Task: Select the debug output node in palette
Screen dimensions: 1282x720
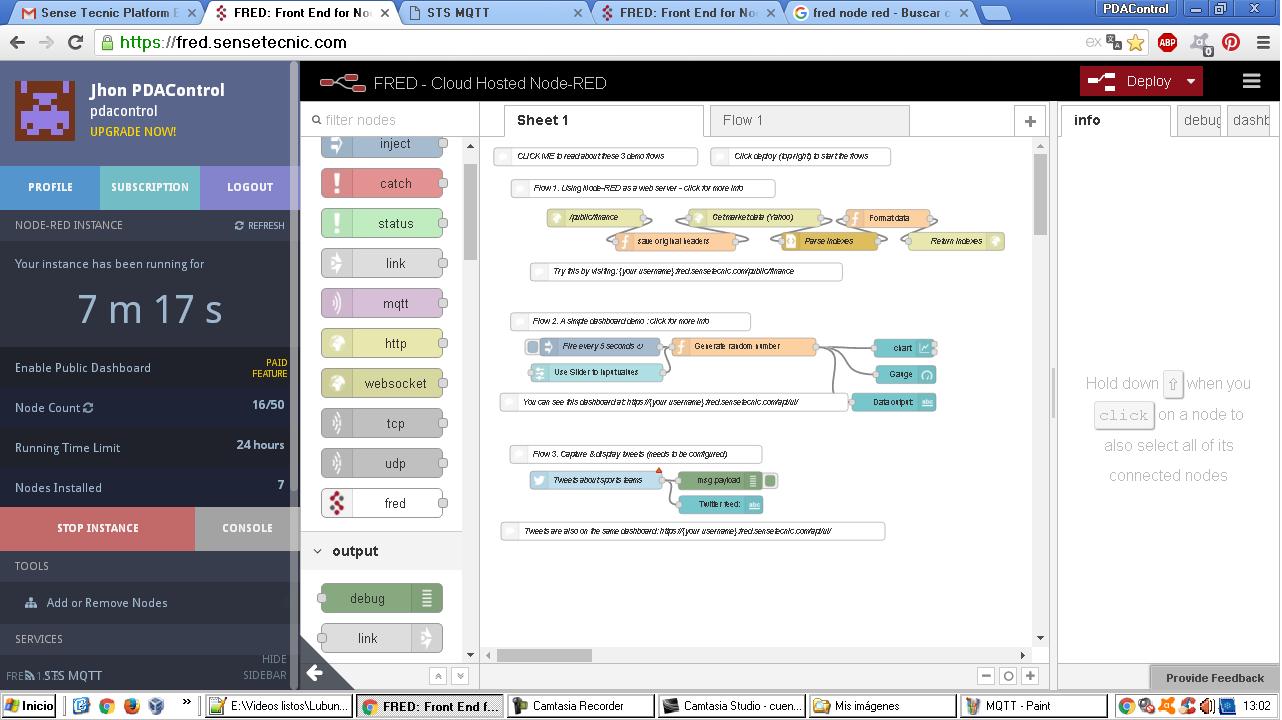Action: [x=382, y=598]
